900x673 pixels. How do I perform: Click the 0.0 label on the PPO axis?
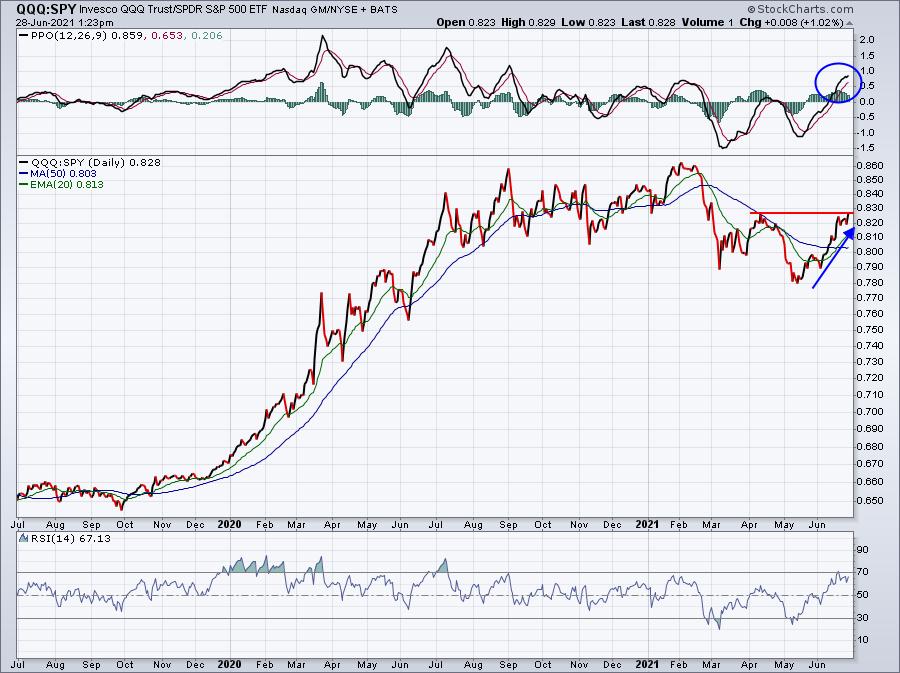[867, 102]
